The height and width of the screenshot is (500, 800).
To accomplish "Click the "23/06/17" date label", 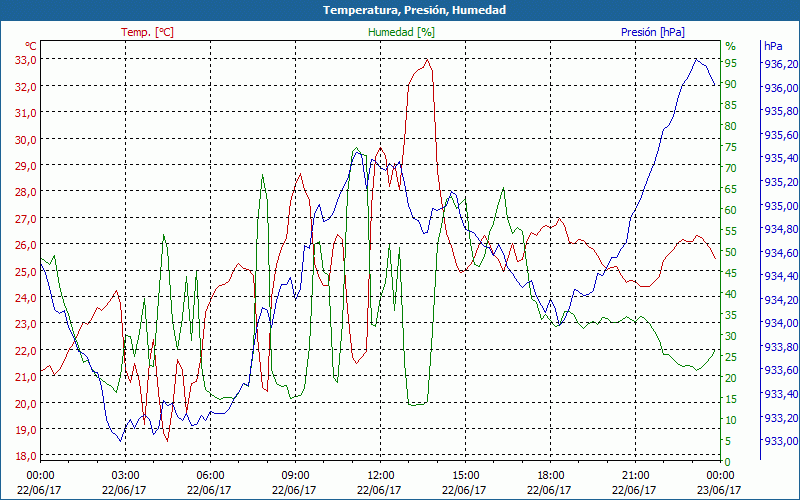I will point(719,490).
